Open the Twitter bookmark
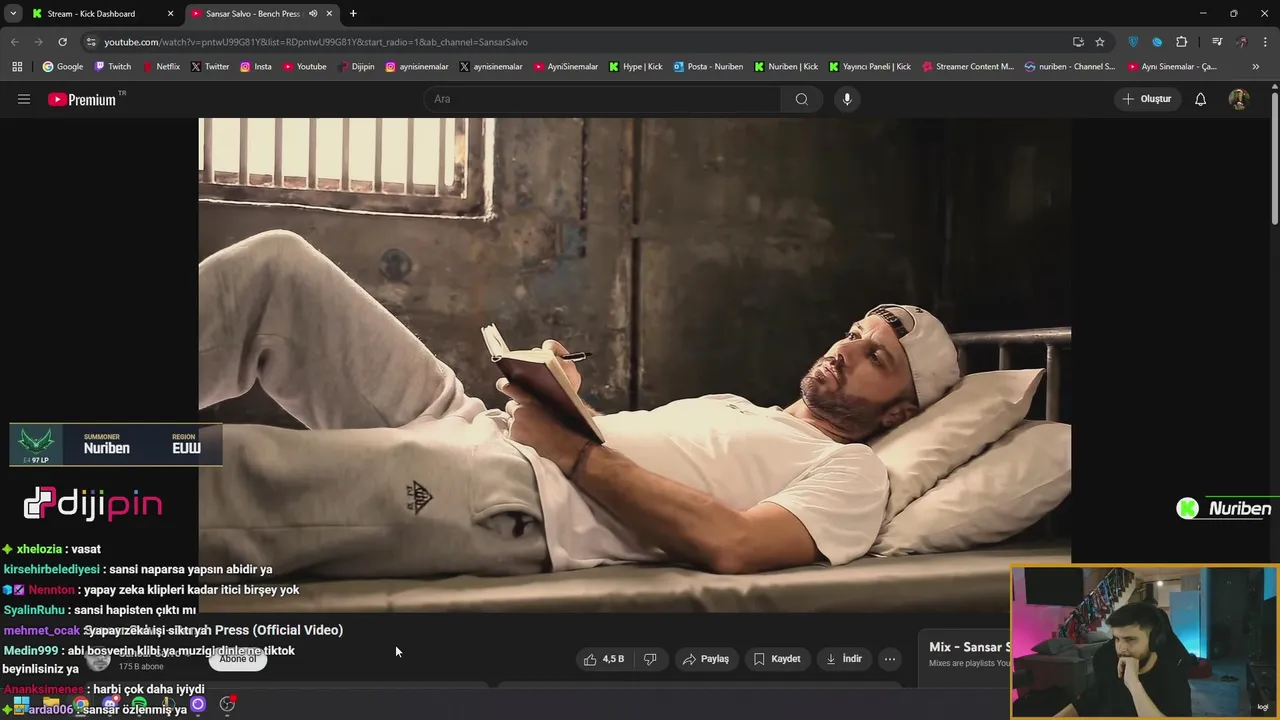Viewport: 1280px width, 720px height. 210,67
